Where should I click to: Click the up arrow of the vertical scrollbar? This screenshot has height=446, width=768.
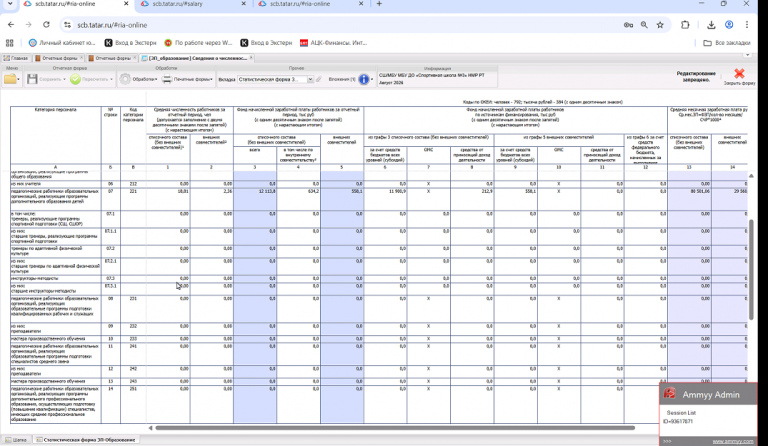click(x=751, y=175)
